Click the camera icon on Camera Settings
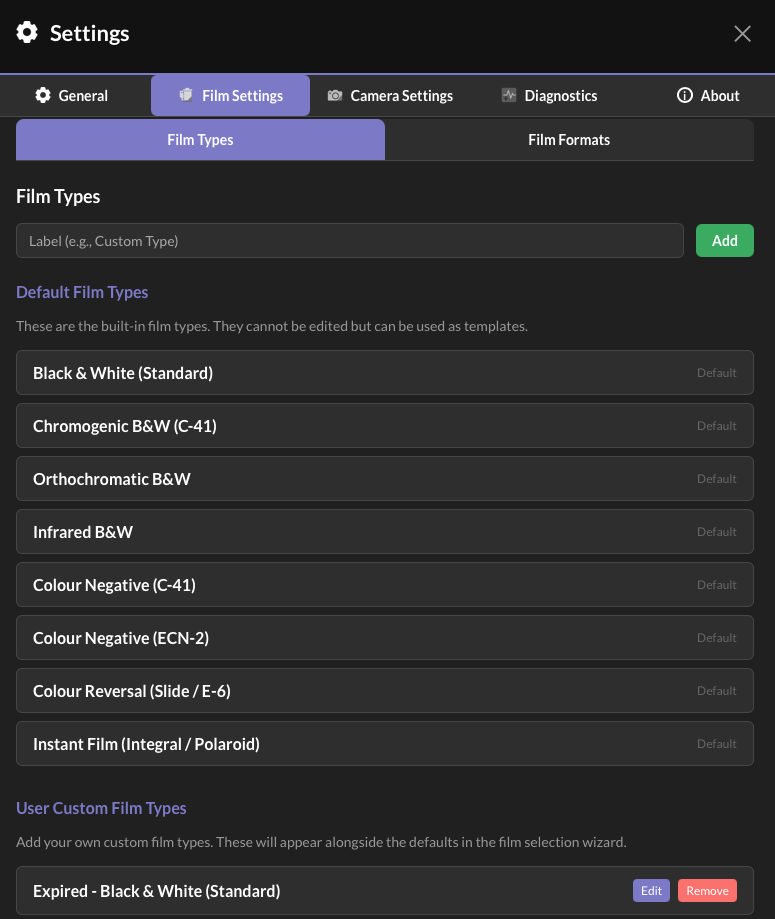This screenshot has height=919, width=775. click(x=335, y=96)
